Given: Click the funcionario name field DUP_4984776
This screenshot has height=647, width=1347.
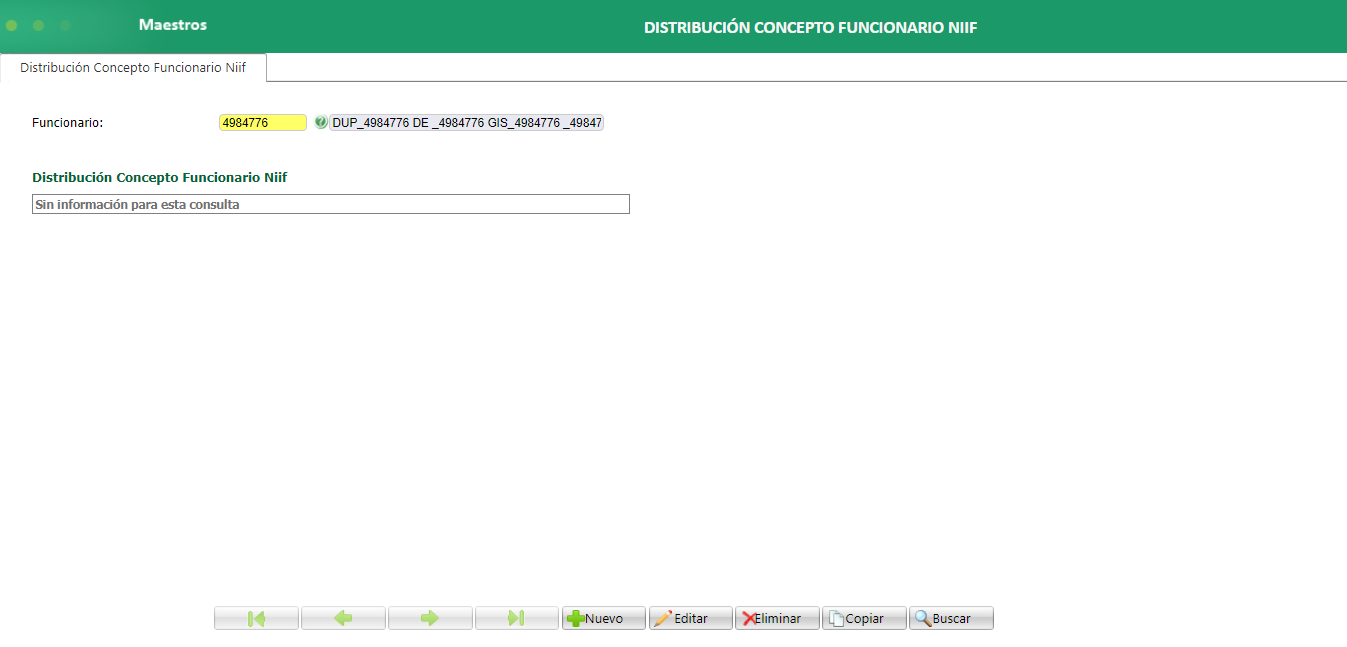Looking at the screenshot, I should [467, 122].
